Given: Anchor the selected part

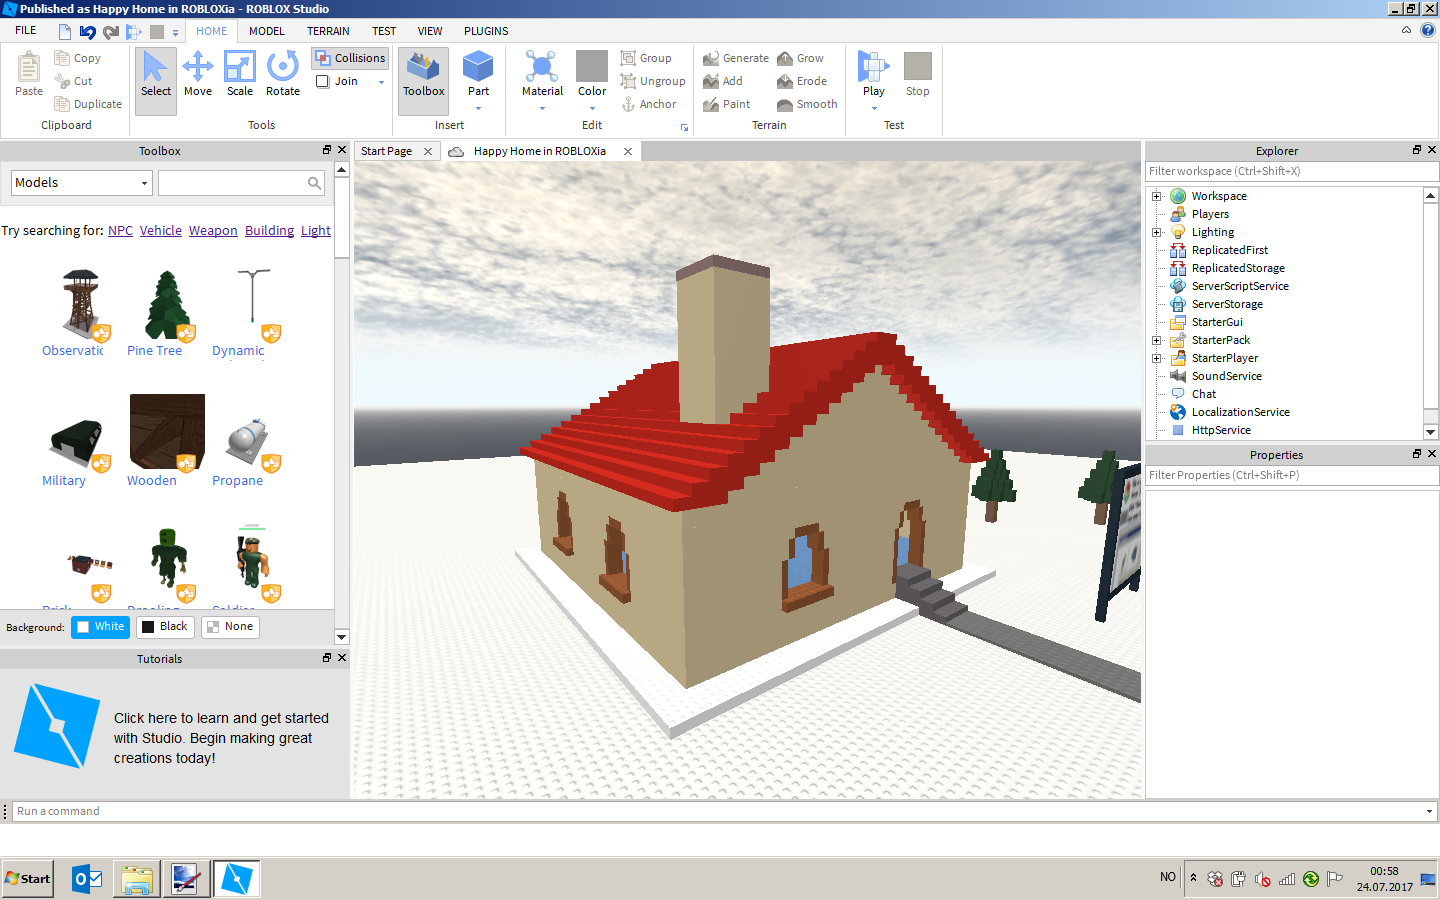Looking at the screenshot, I should pos(649,104).
